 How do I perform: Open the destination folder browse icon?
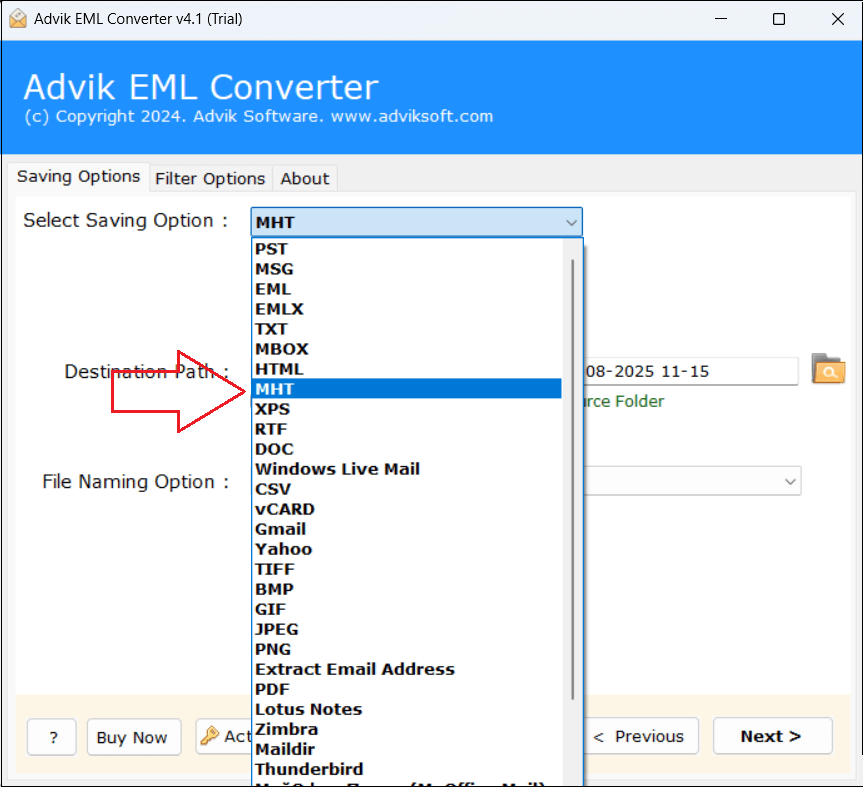[828, 369]
